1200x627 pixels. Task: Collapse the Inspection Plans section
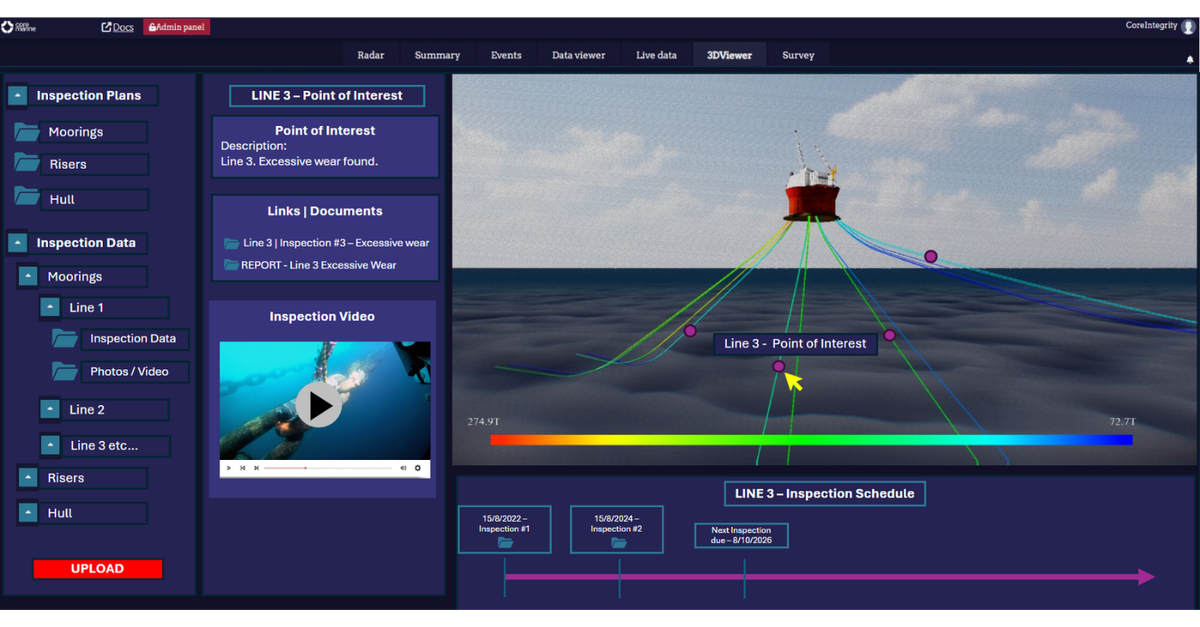tap(17, 94)
